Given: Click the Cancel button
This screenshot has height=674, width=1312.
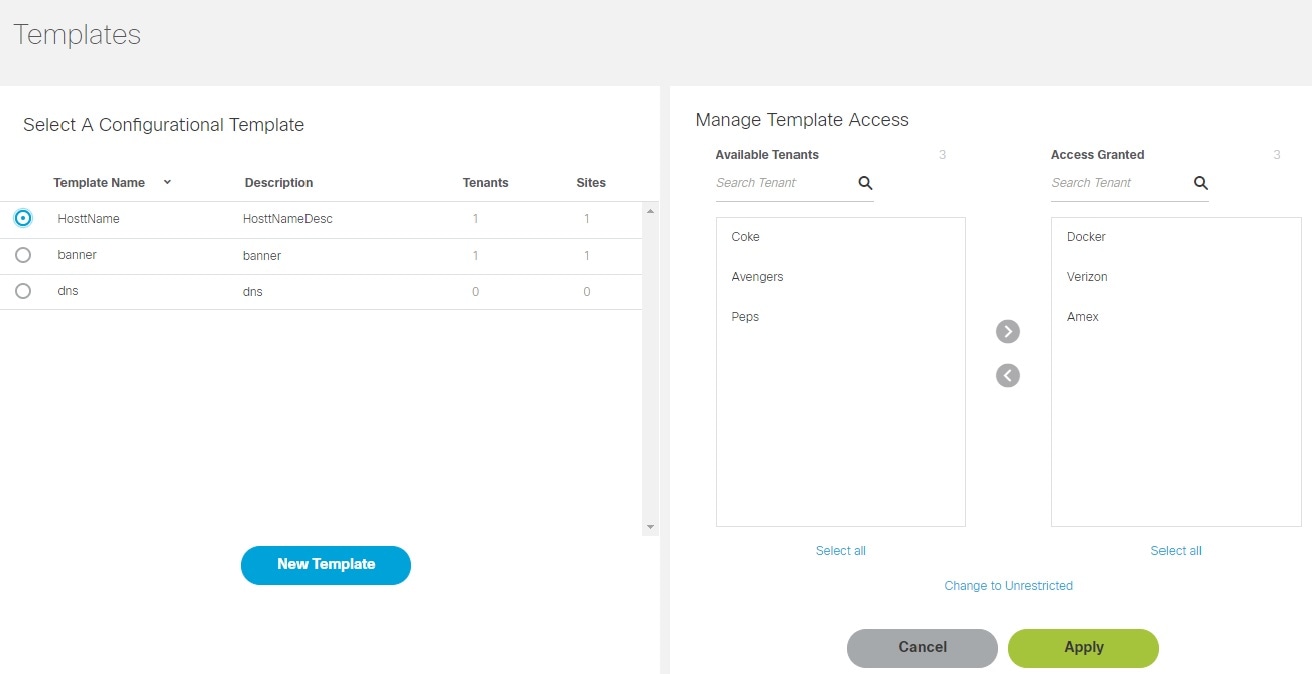Looking at the screenshot, I should point(921,647).
